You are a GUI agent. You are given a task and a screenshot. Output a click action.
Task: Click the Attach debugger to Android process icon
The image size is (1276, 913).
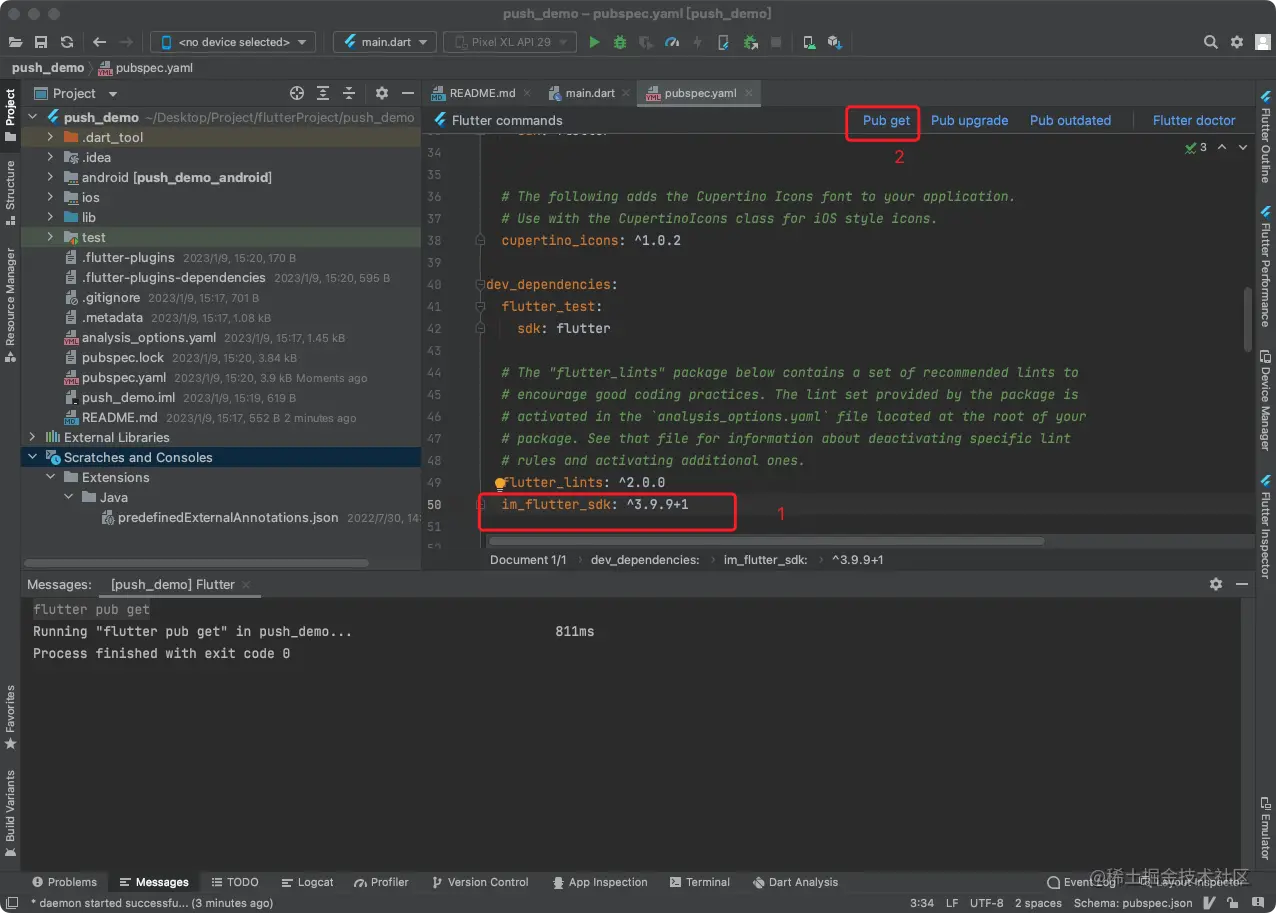[750, 42]
